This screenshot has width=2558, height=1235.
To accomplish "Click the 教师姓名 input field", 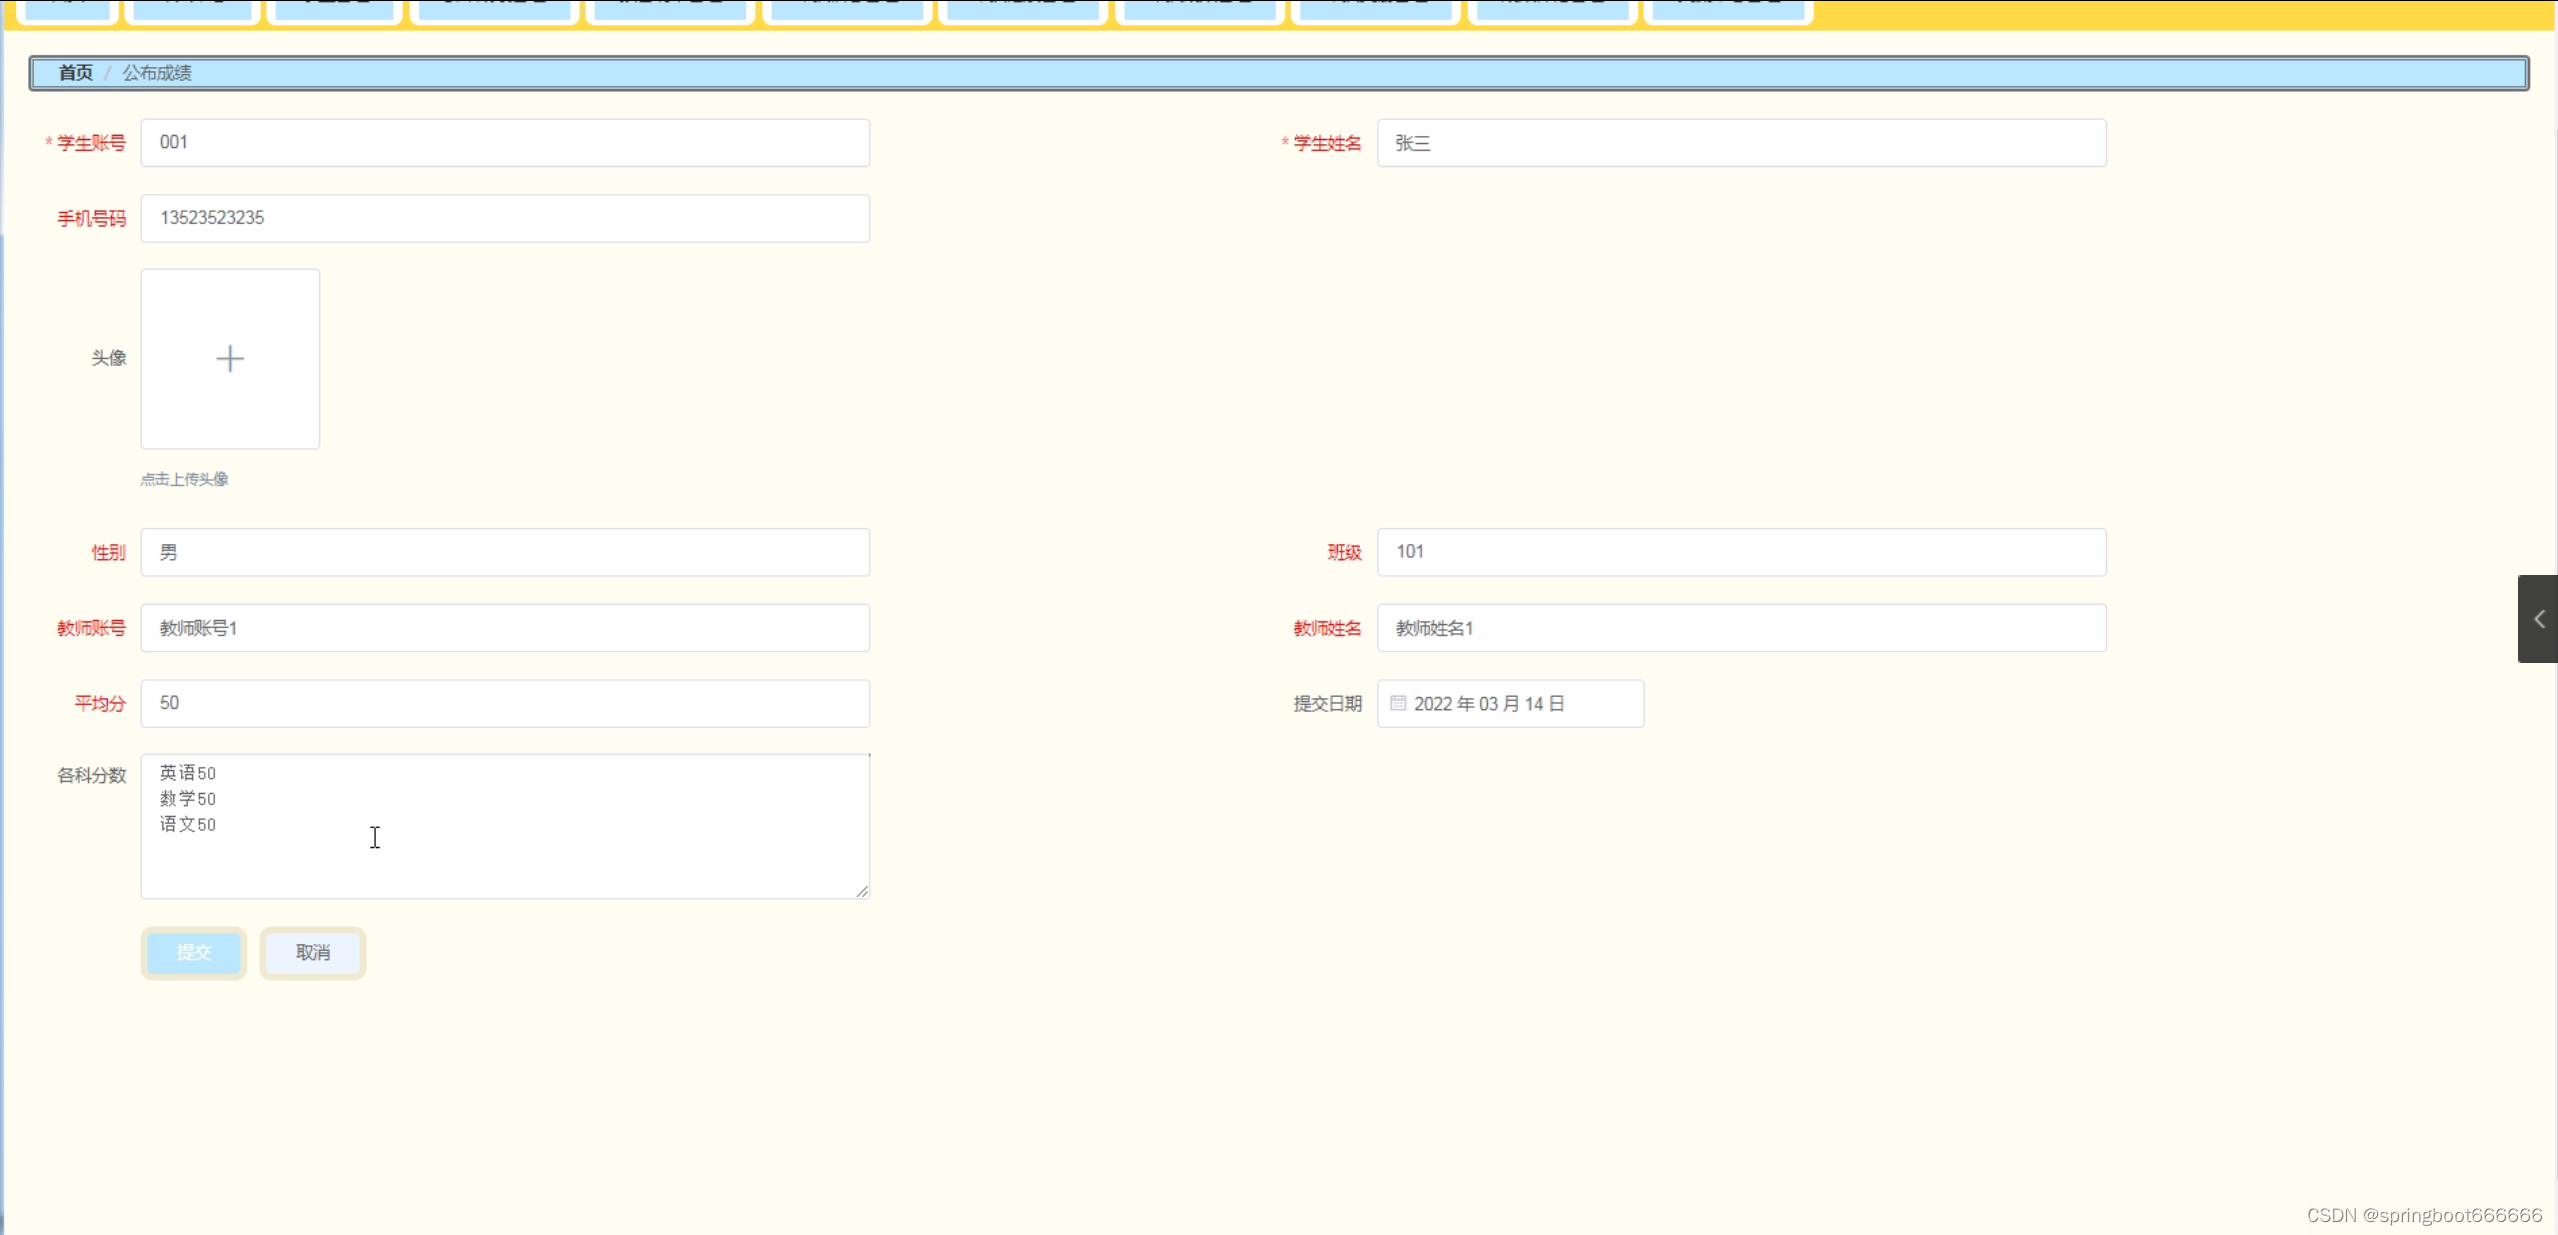I will [x=1741, y=628].
